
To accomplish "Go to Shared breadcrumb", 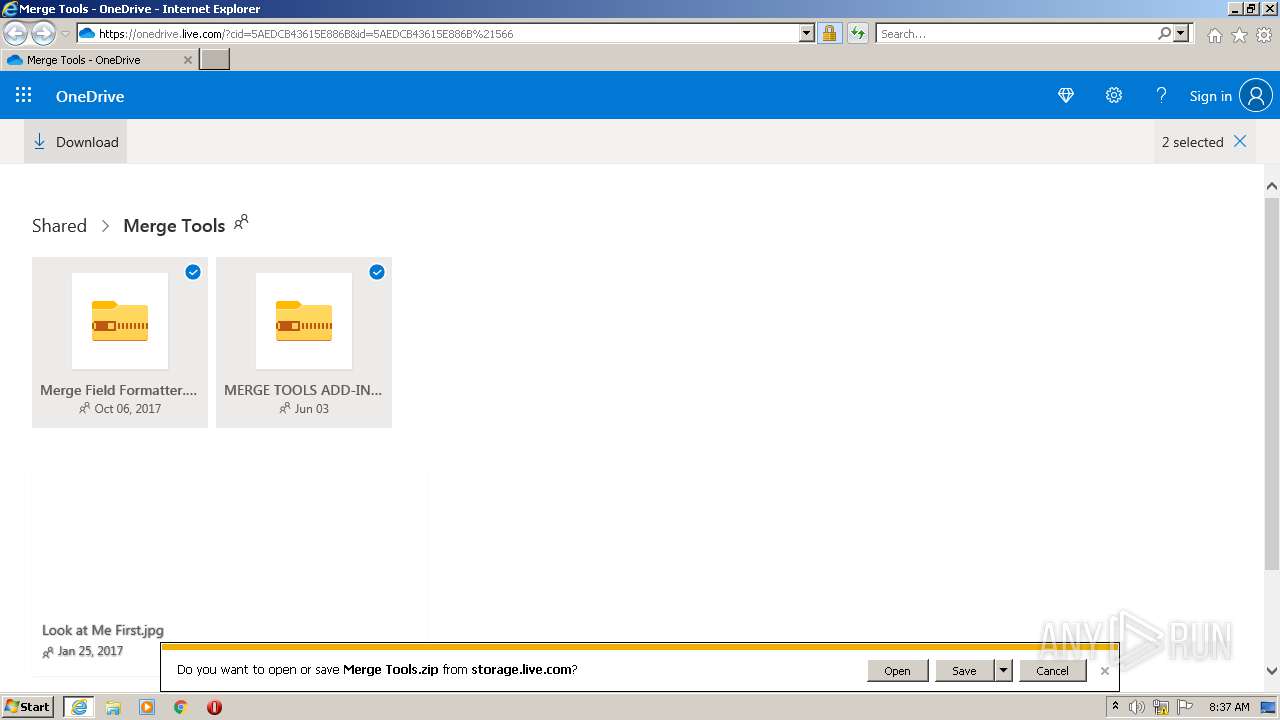I will 59,225.
